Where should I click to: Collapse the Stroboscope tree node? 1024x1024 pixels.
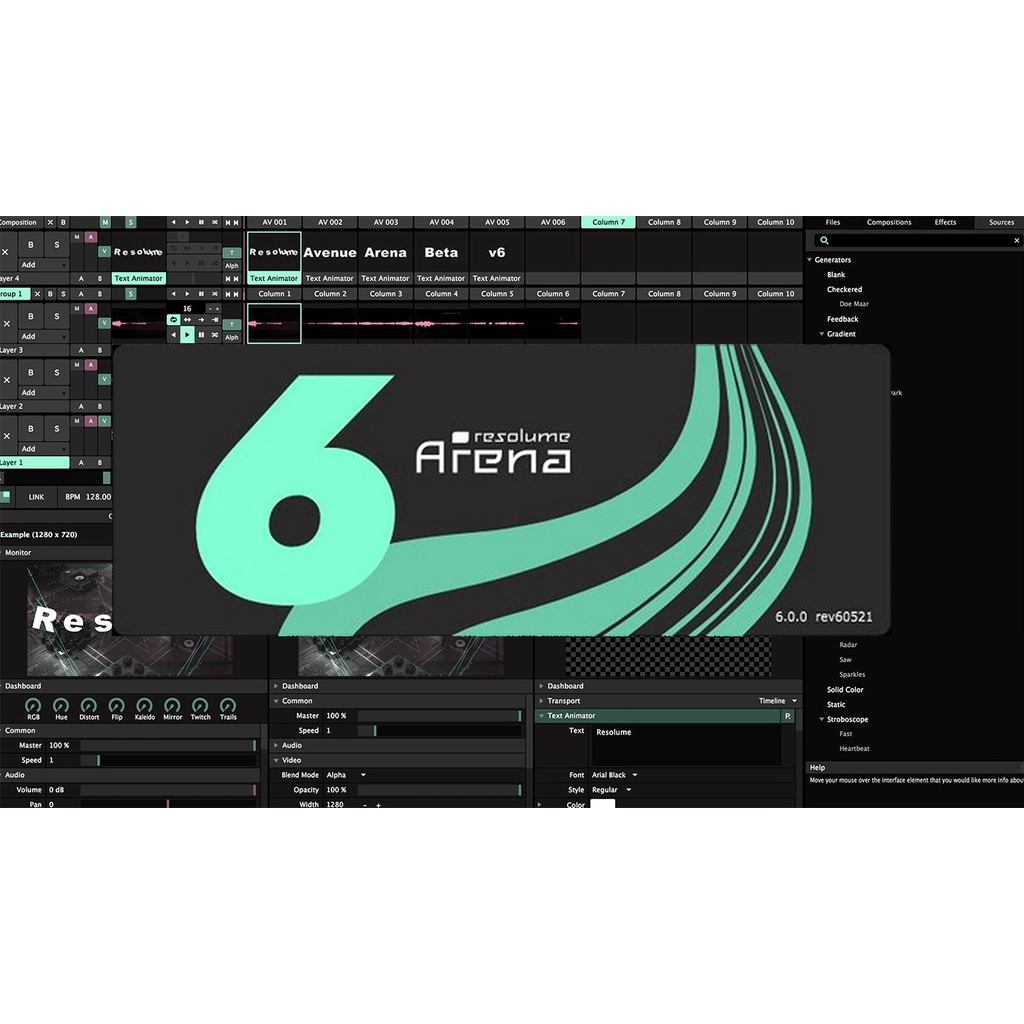(822, 719)
